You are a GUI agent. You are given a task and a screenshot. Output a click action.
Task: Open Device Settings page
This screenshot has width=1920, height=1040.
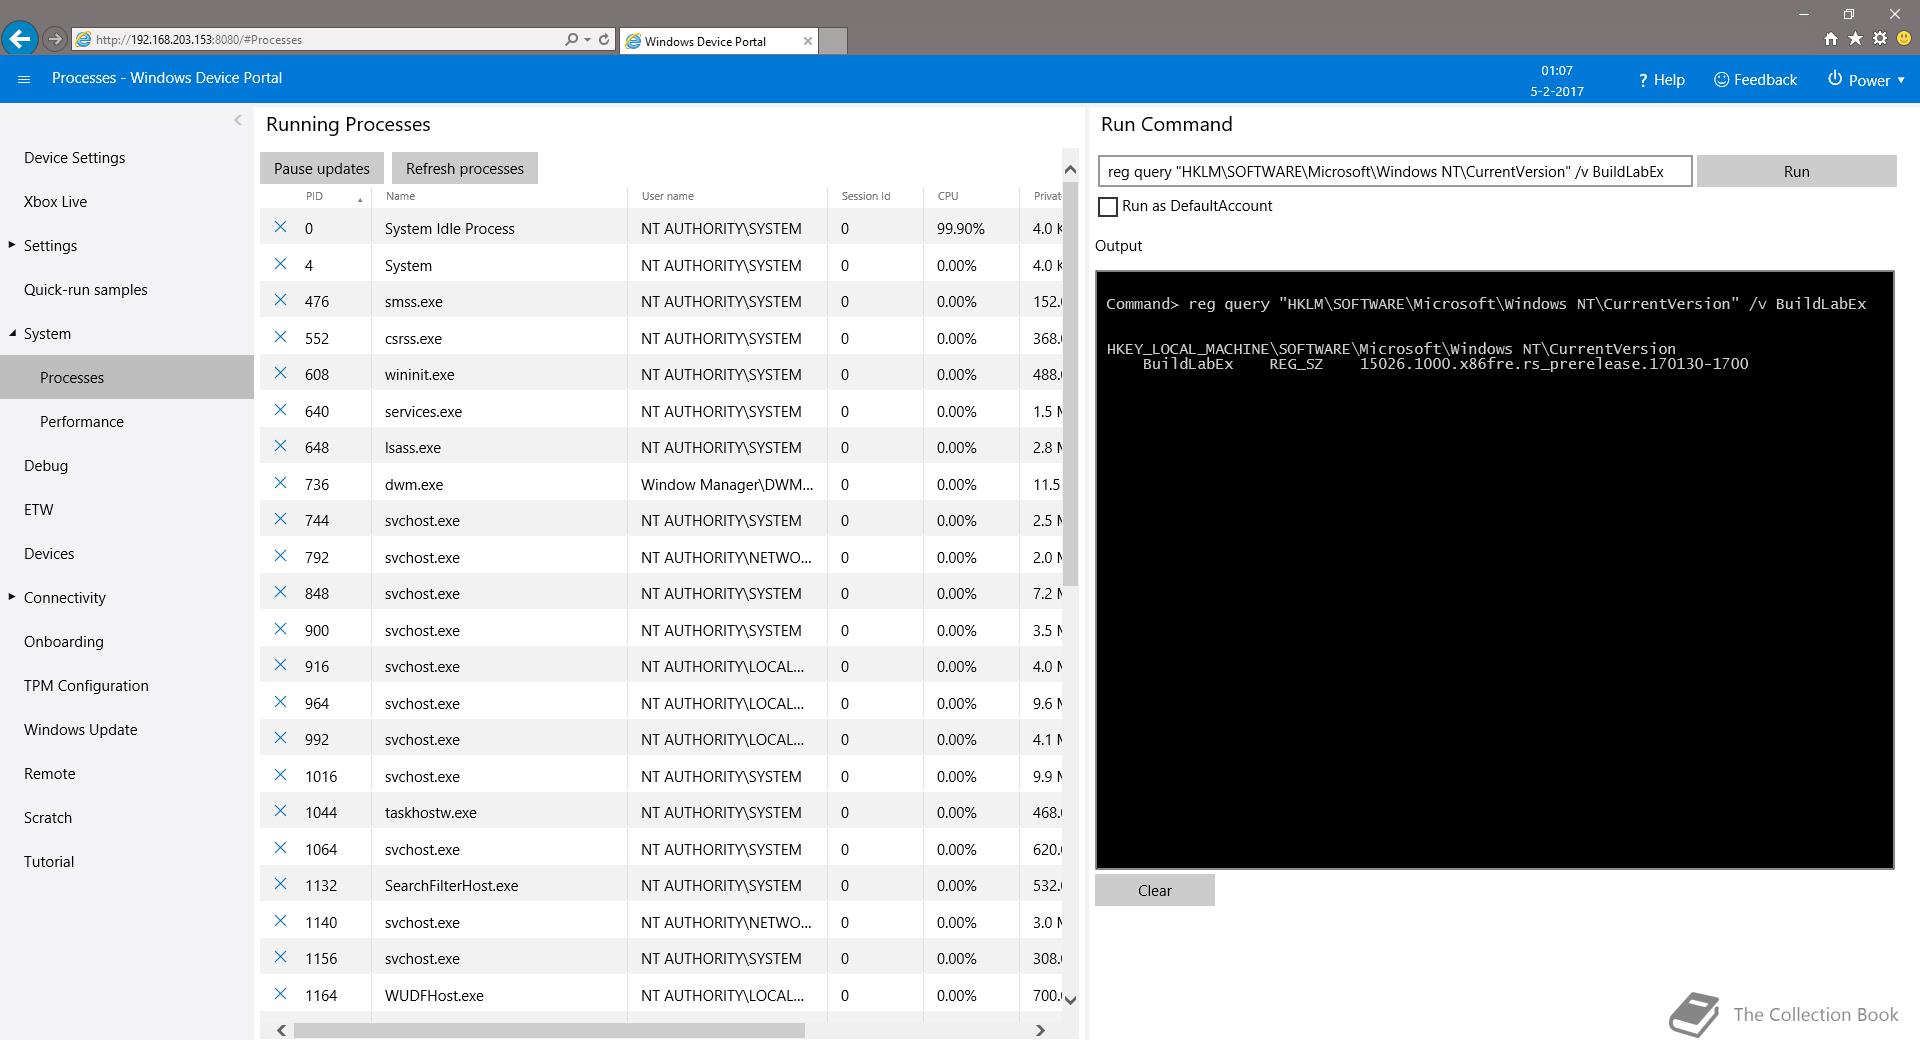coord(75,158)
